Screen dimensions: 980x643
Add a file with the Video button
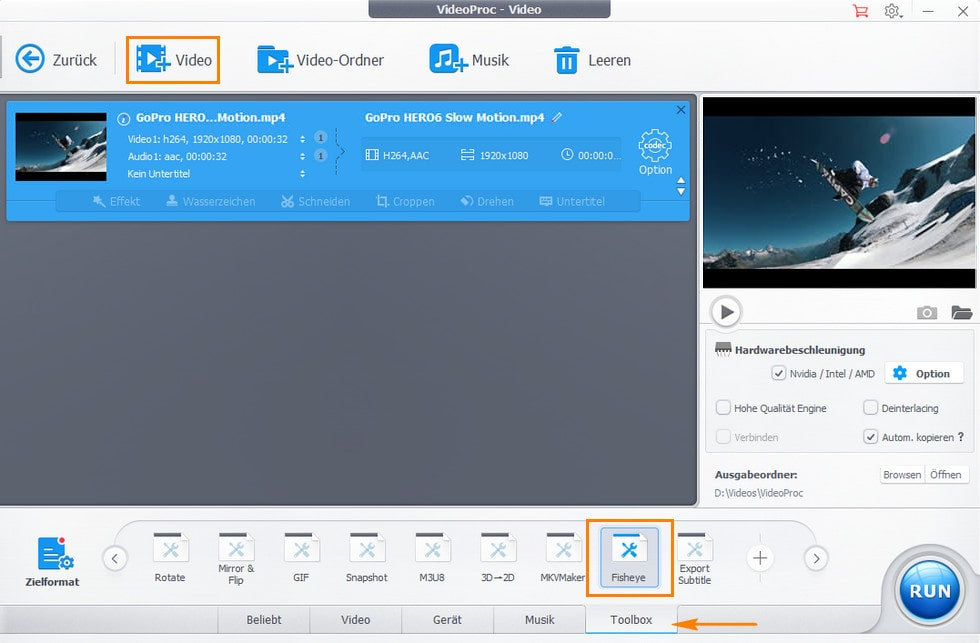click(173, 60)
